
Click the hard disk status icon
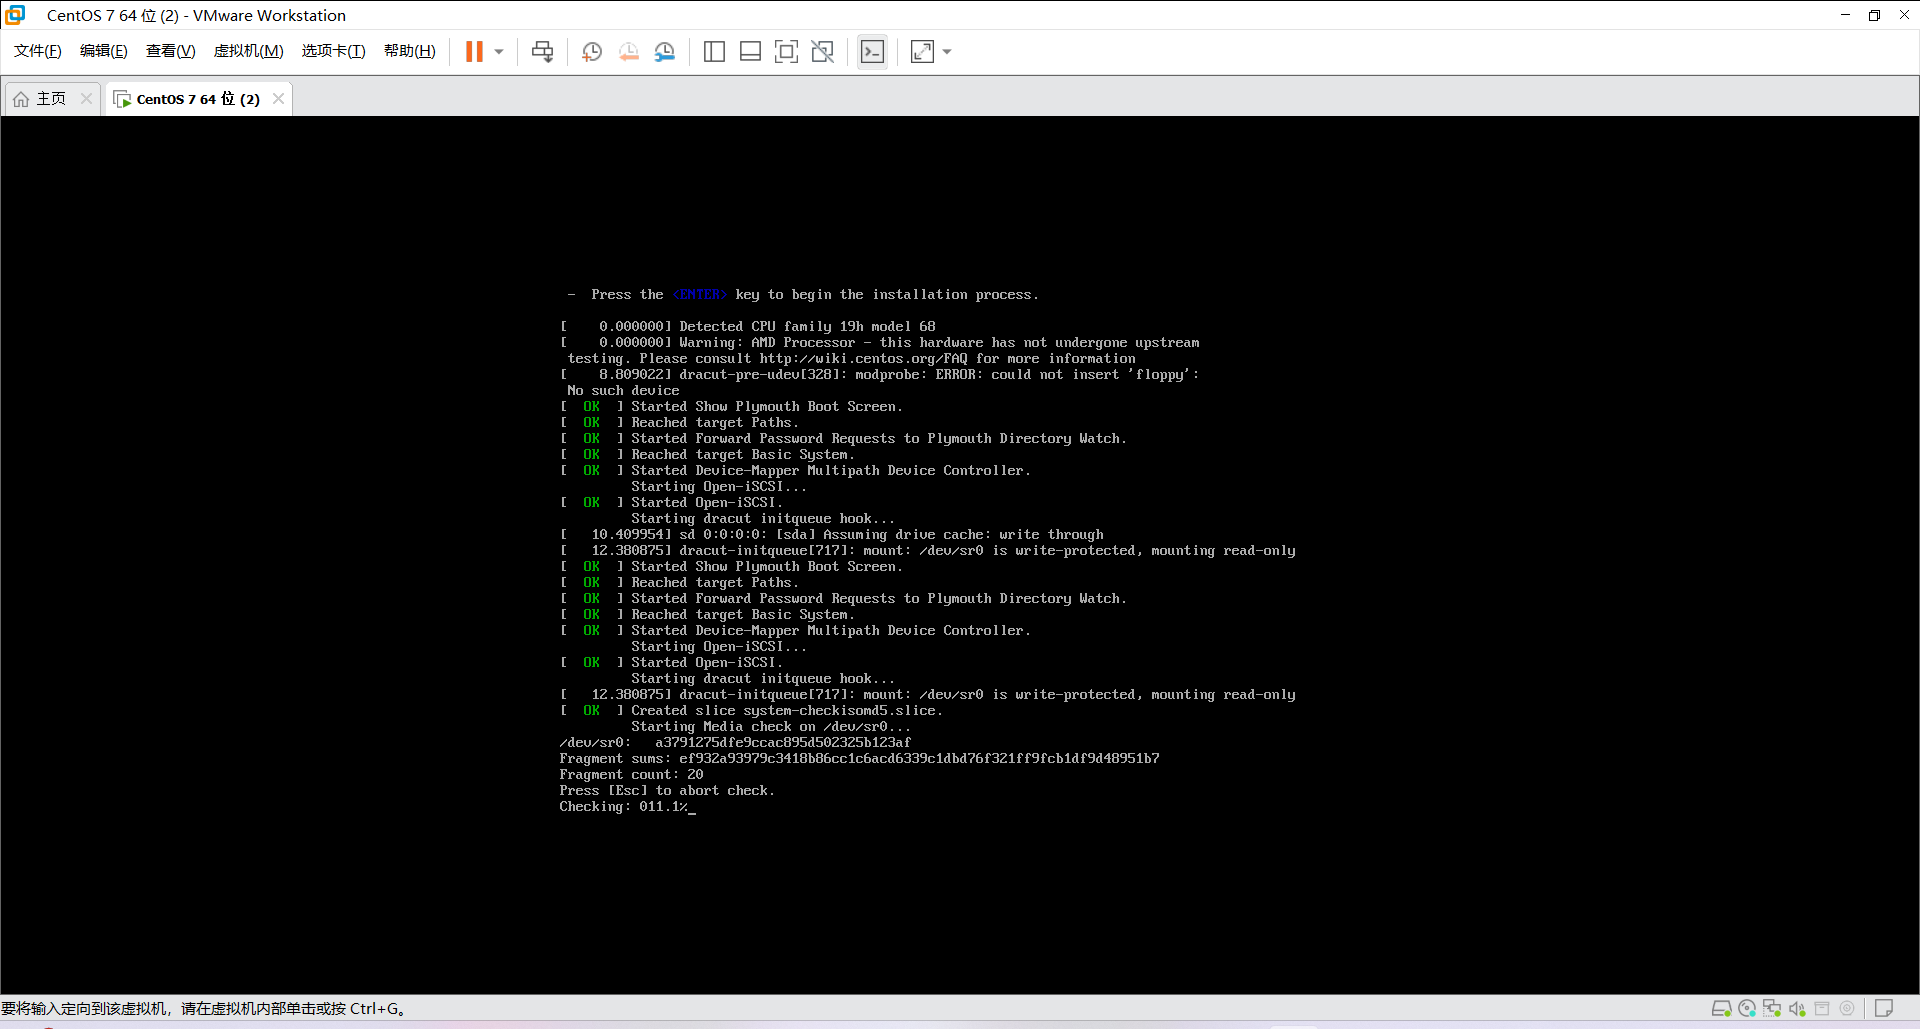coord(1721,1009)
